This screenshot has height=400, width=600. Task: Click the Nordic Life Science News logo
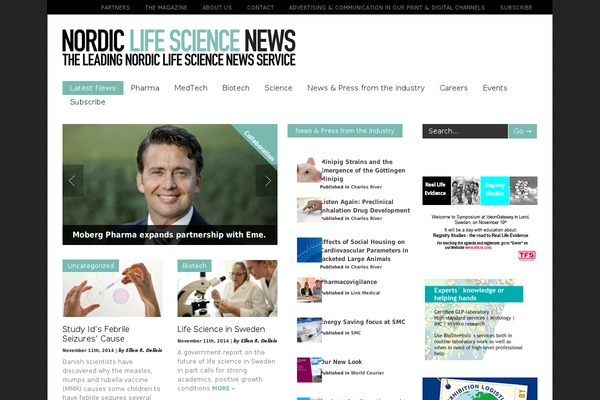[179, 47]
